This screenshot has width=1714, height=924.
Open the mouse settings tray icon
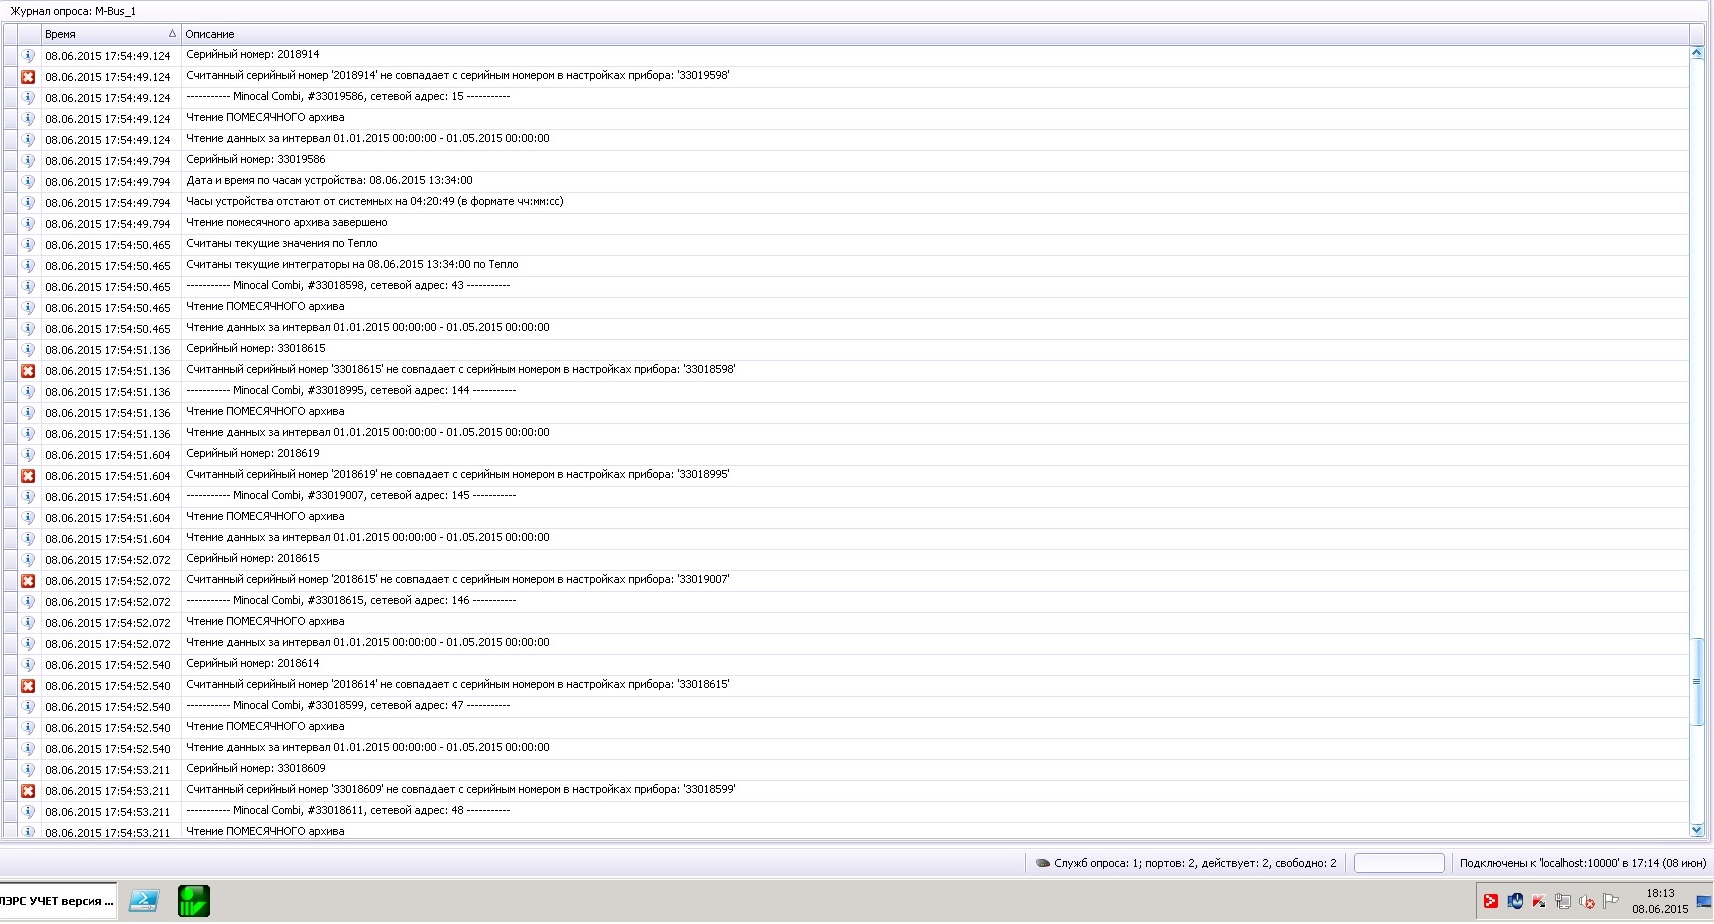pyautogui.click(x=1515, y=901)
